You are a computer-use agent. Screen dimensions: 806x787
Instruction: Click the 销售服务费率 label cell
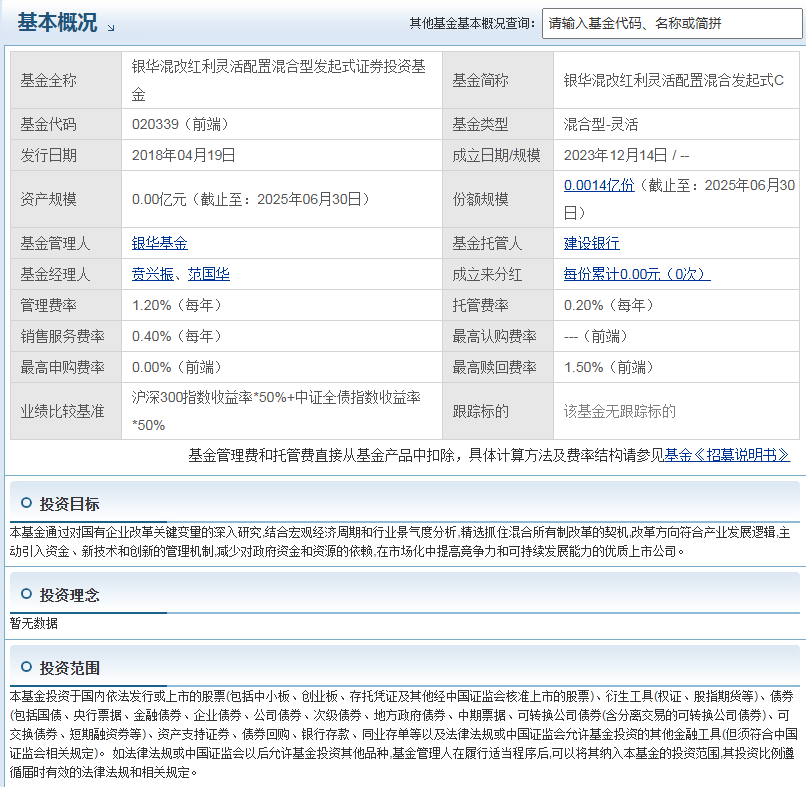tap(66, 336)
